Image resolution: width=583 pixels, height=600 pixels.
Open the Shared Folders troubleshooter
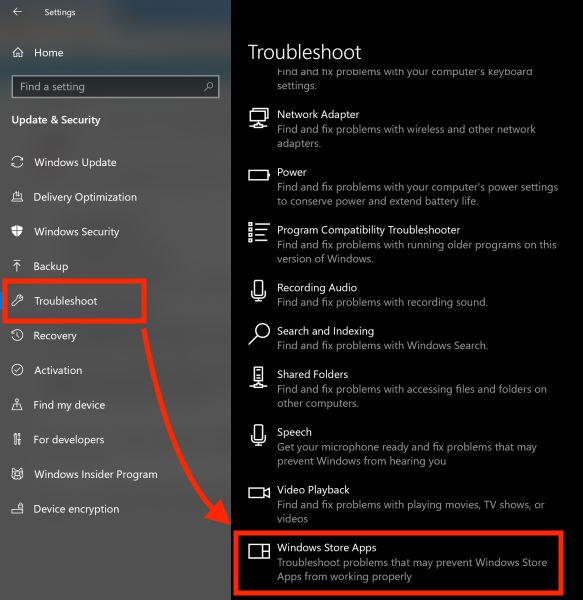pyautogui.click(x=398, y=388)
